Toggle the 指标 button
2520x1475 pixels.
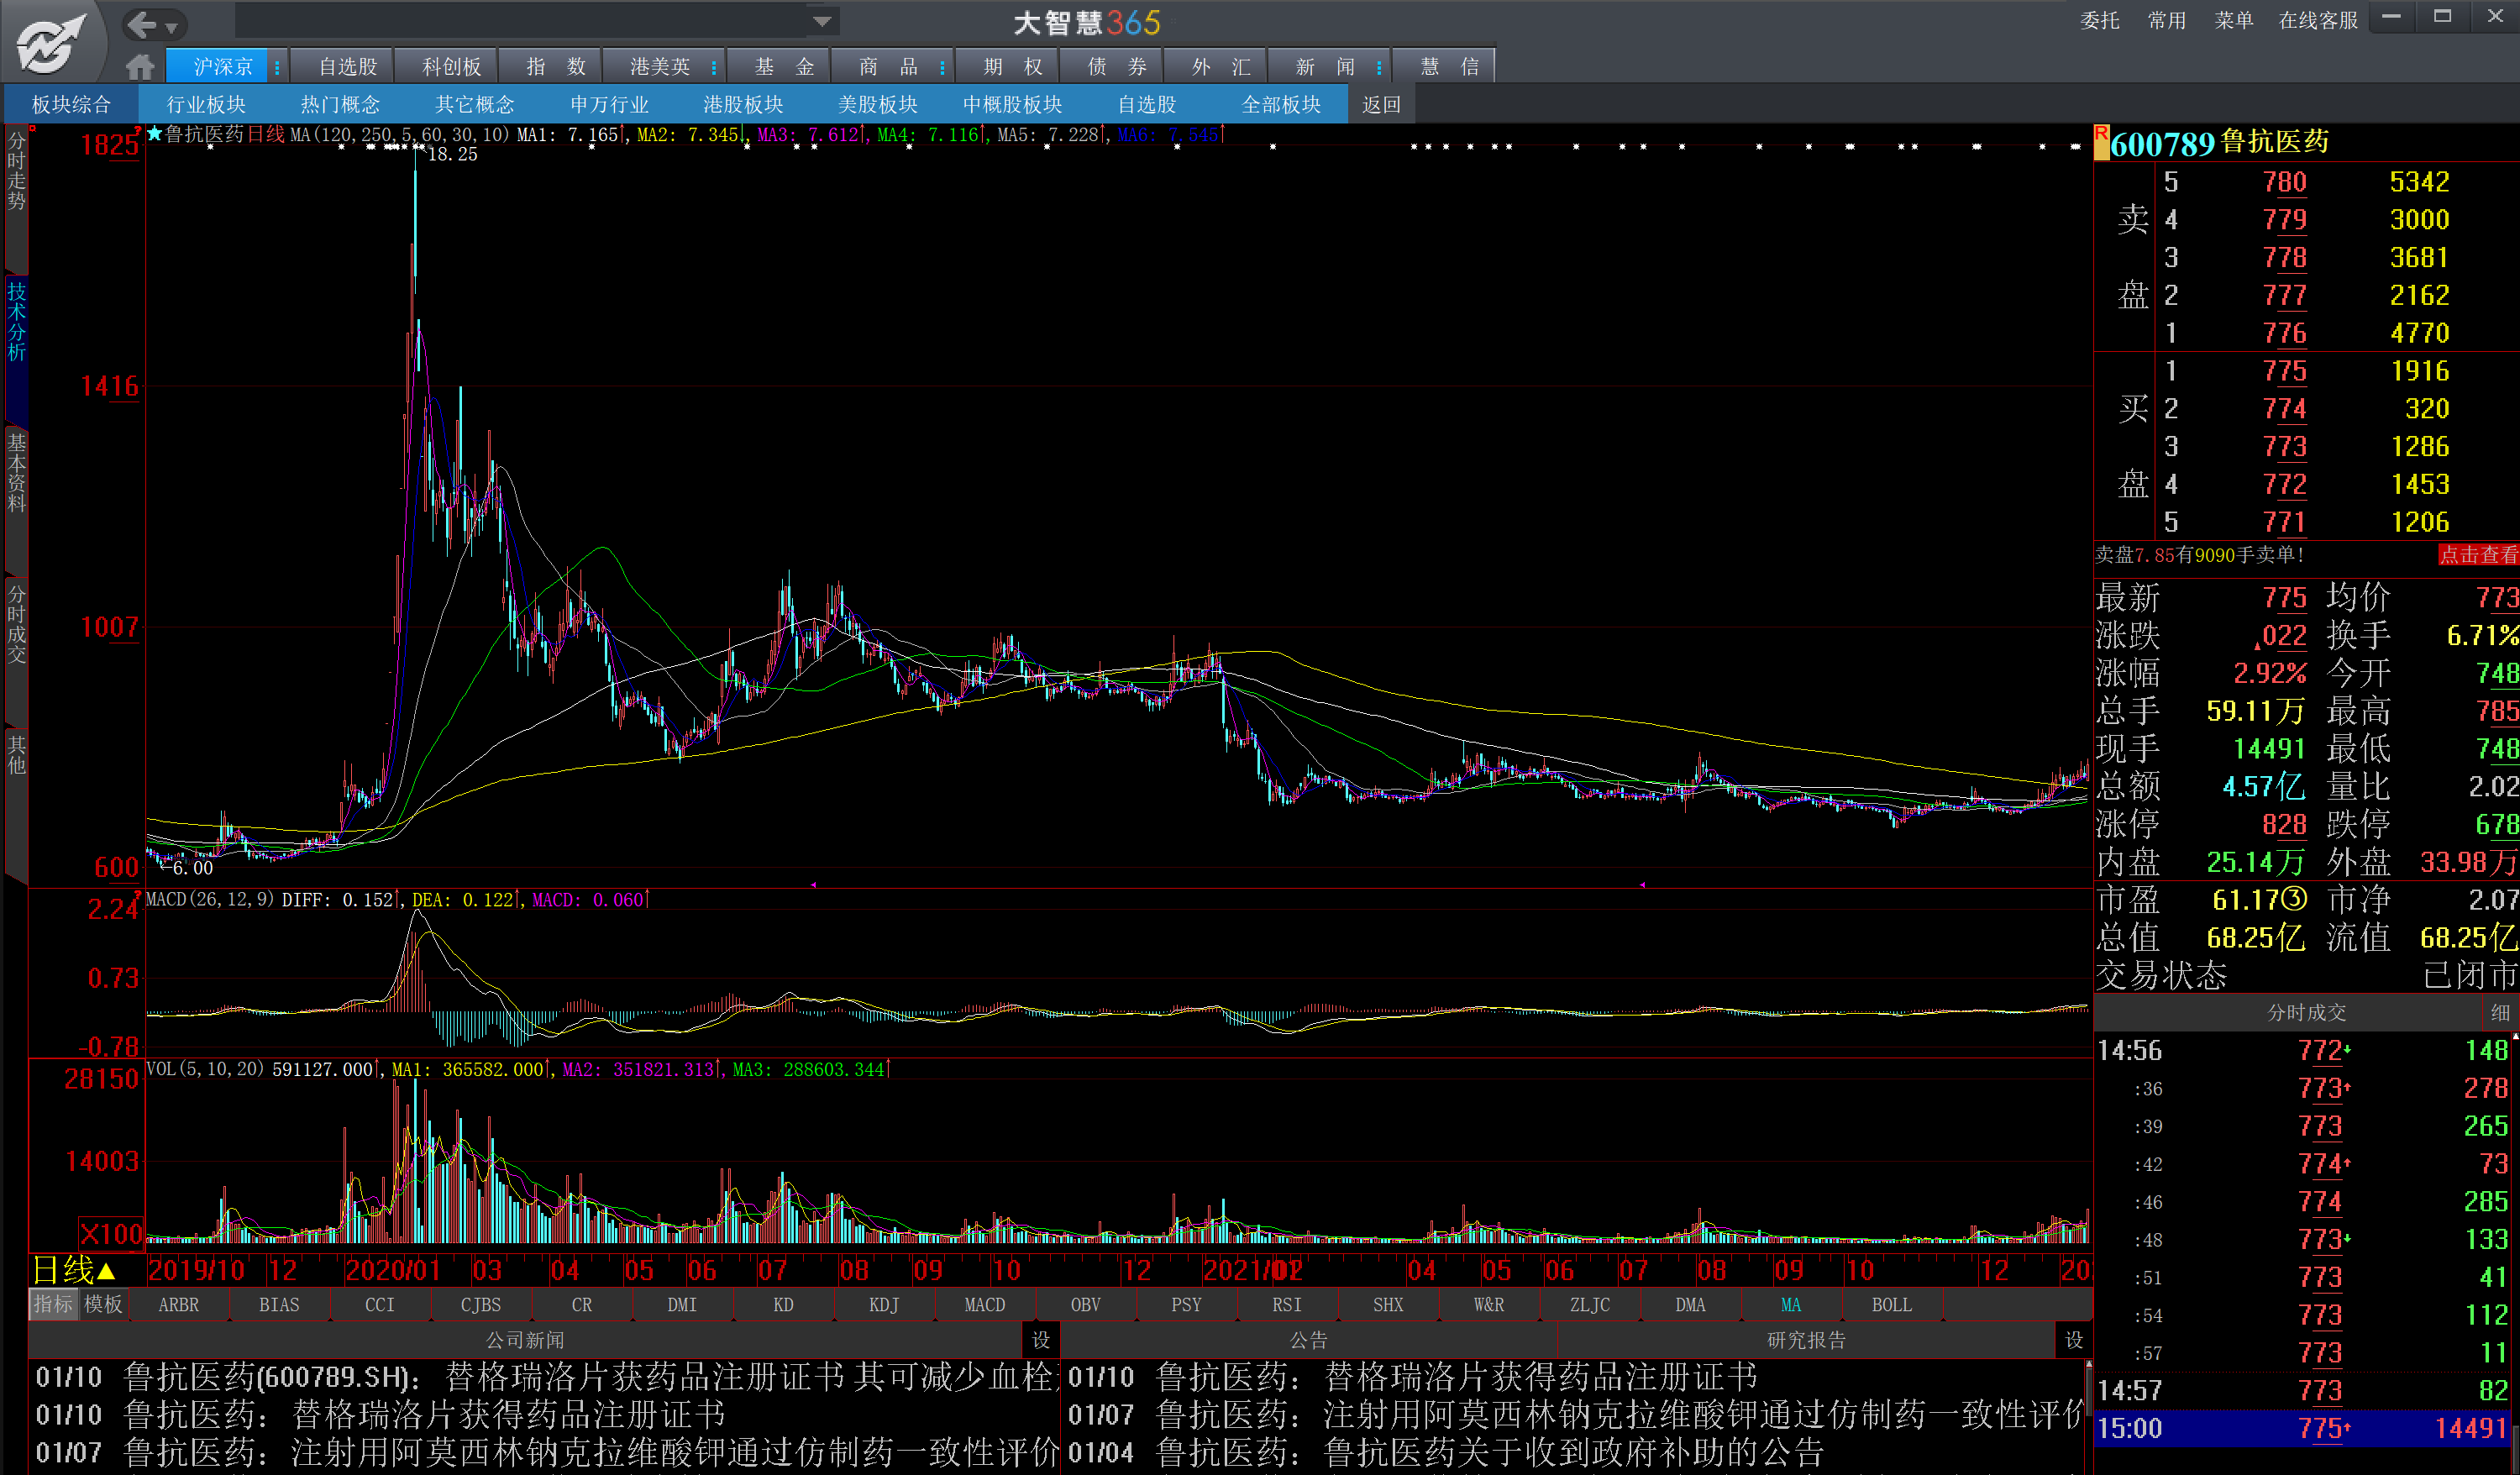tap(53, 1304)
